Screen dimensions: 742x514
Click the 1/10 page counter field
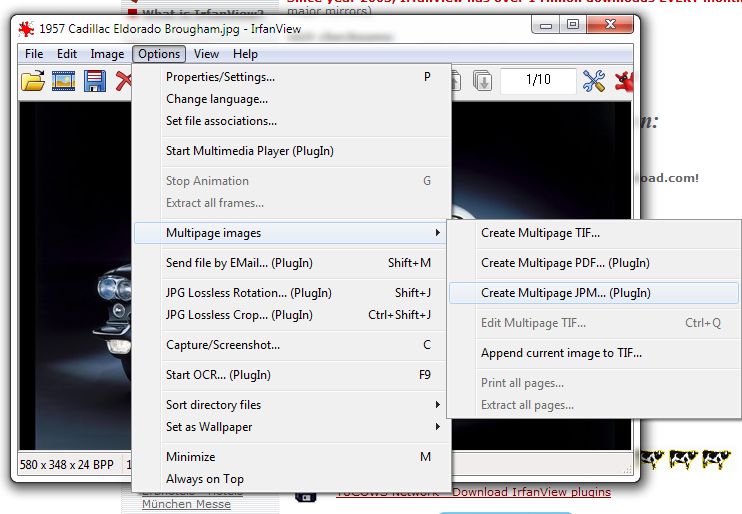[x=539, y=80]
